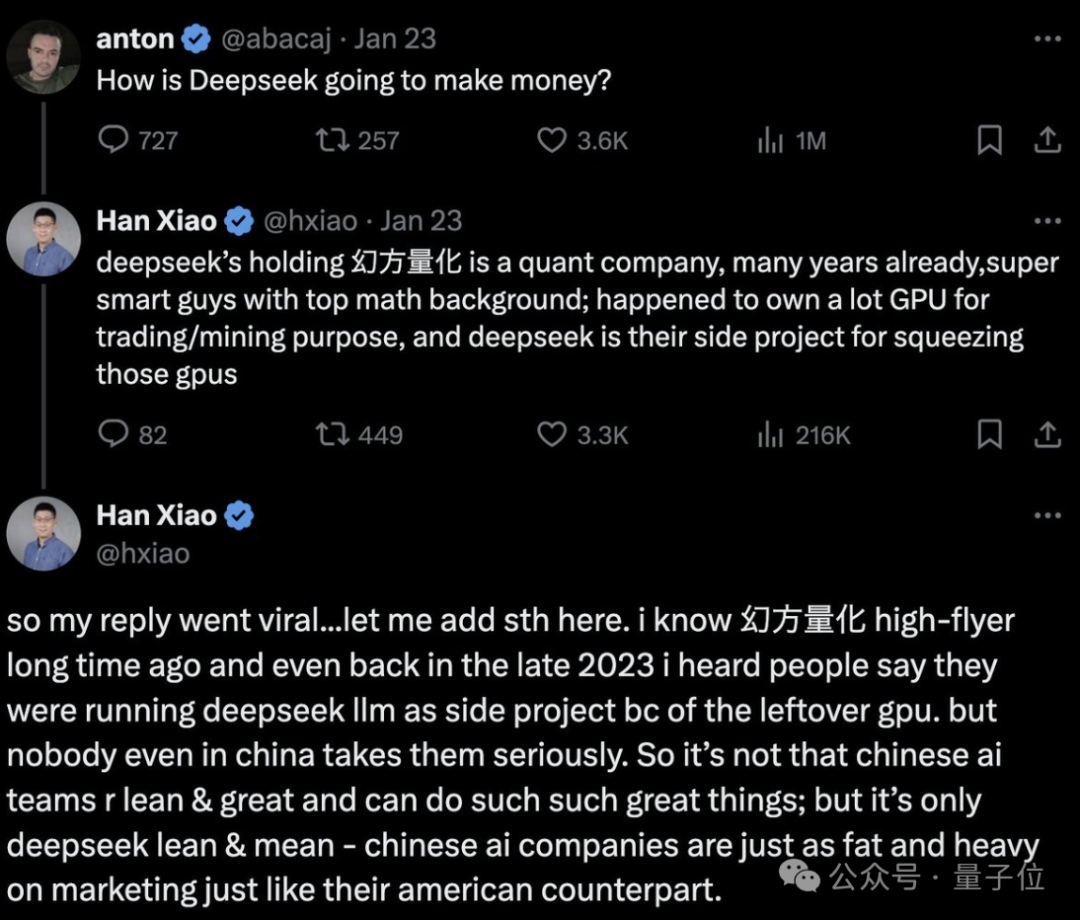Reply to anton's tweet
The width and height of the screenshot is (1080, 920).
point(108,141)
